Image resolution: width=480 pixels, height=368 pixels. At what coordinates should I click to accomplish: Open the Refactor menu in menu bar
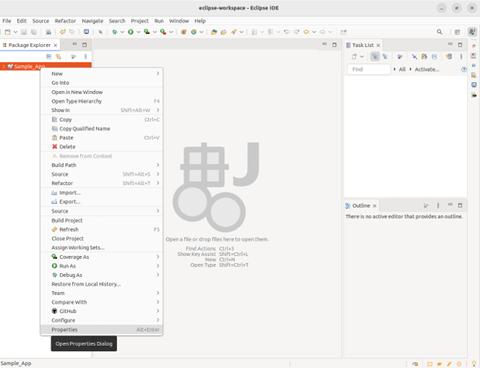coord(65,21)
